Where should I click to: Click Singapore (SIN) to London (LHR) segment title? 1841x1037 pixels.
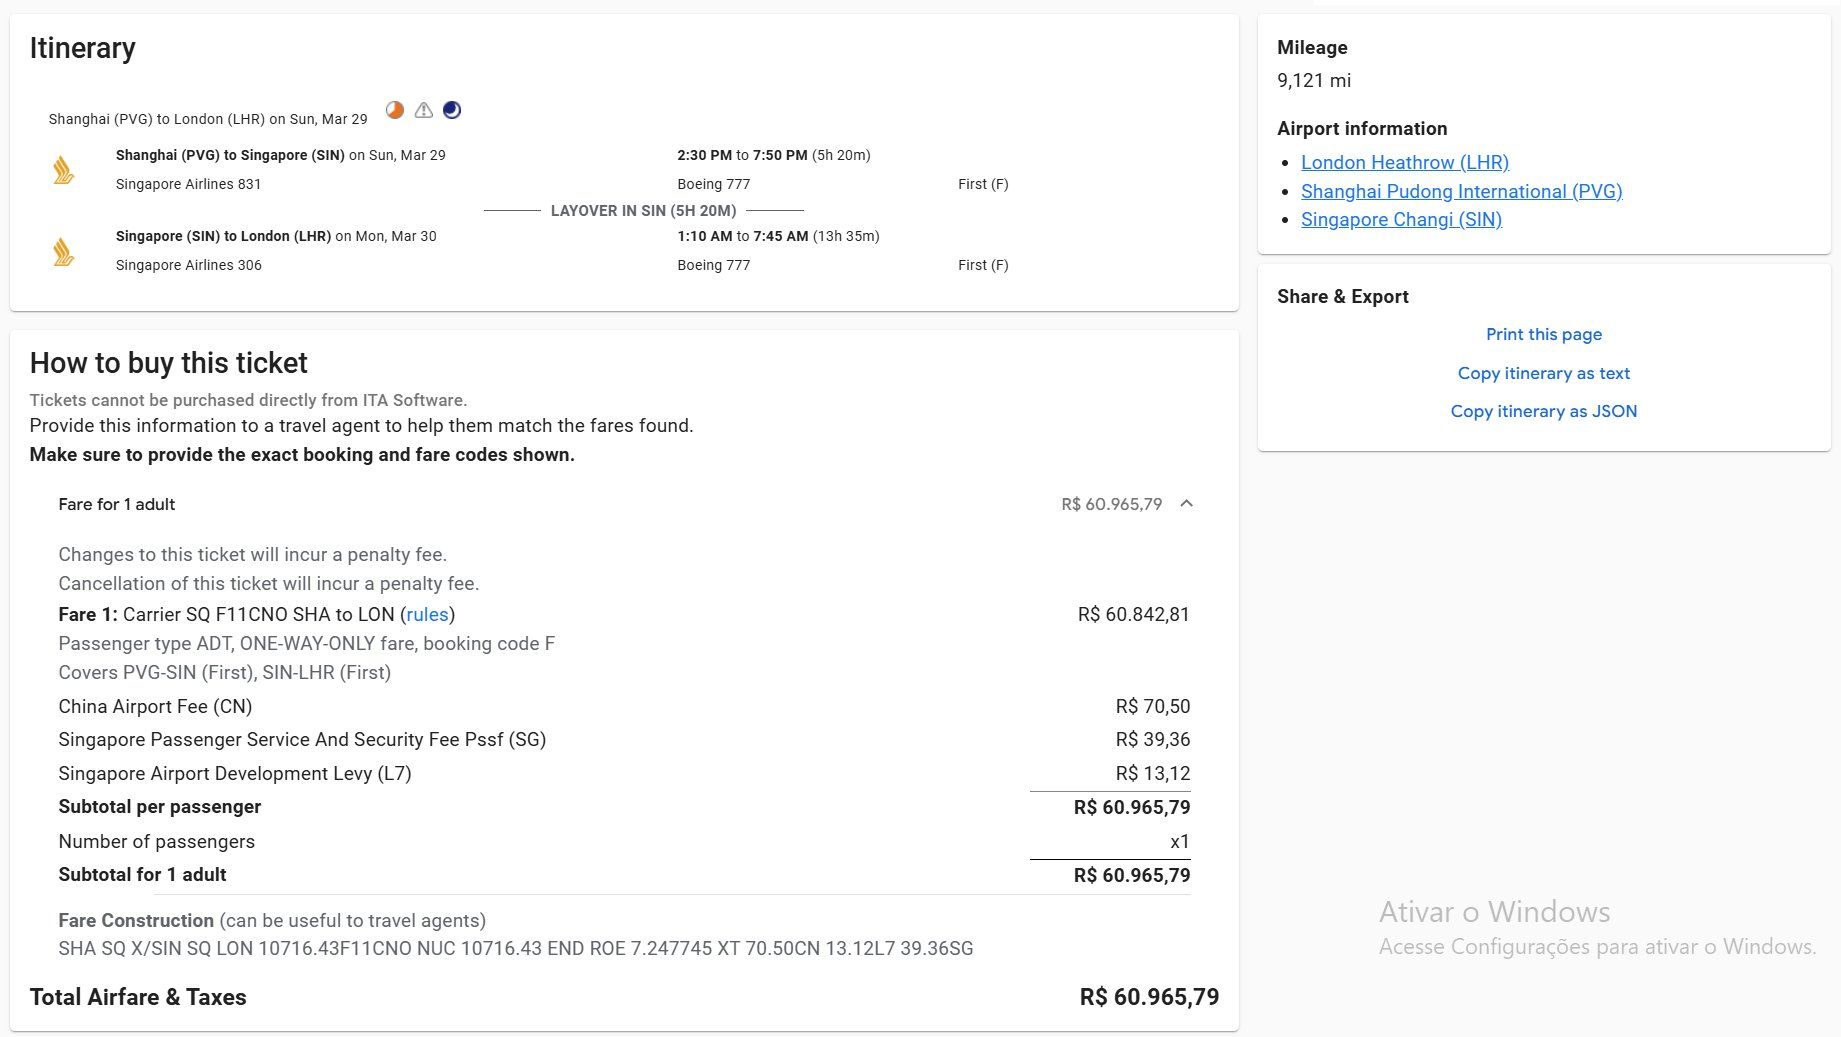tap(223, 236)
